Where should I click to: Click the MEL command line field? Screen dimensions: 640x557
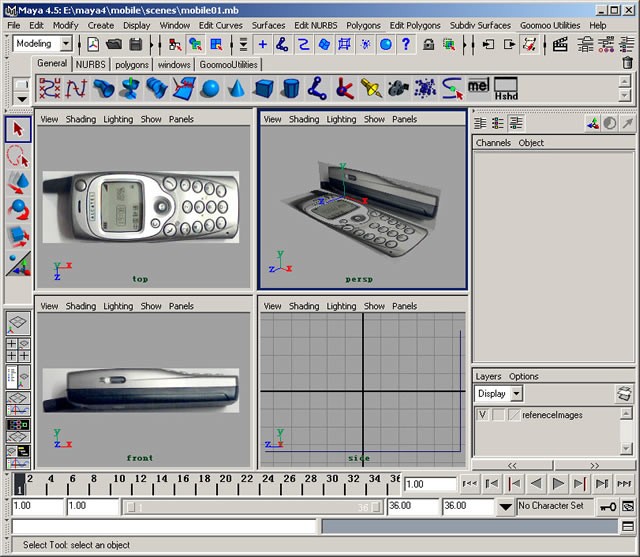164,527
